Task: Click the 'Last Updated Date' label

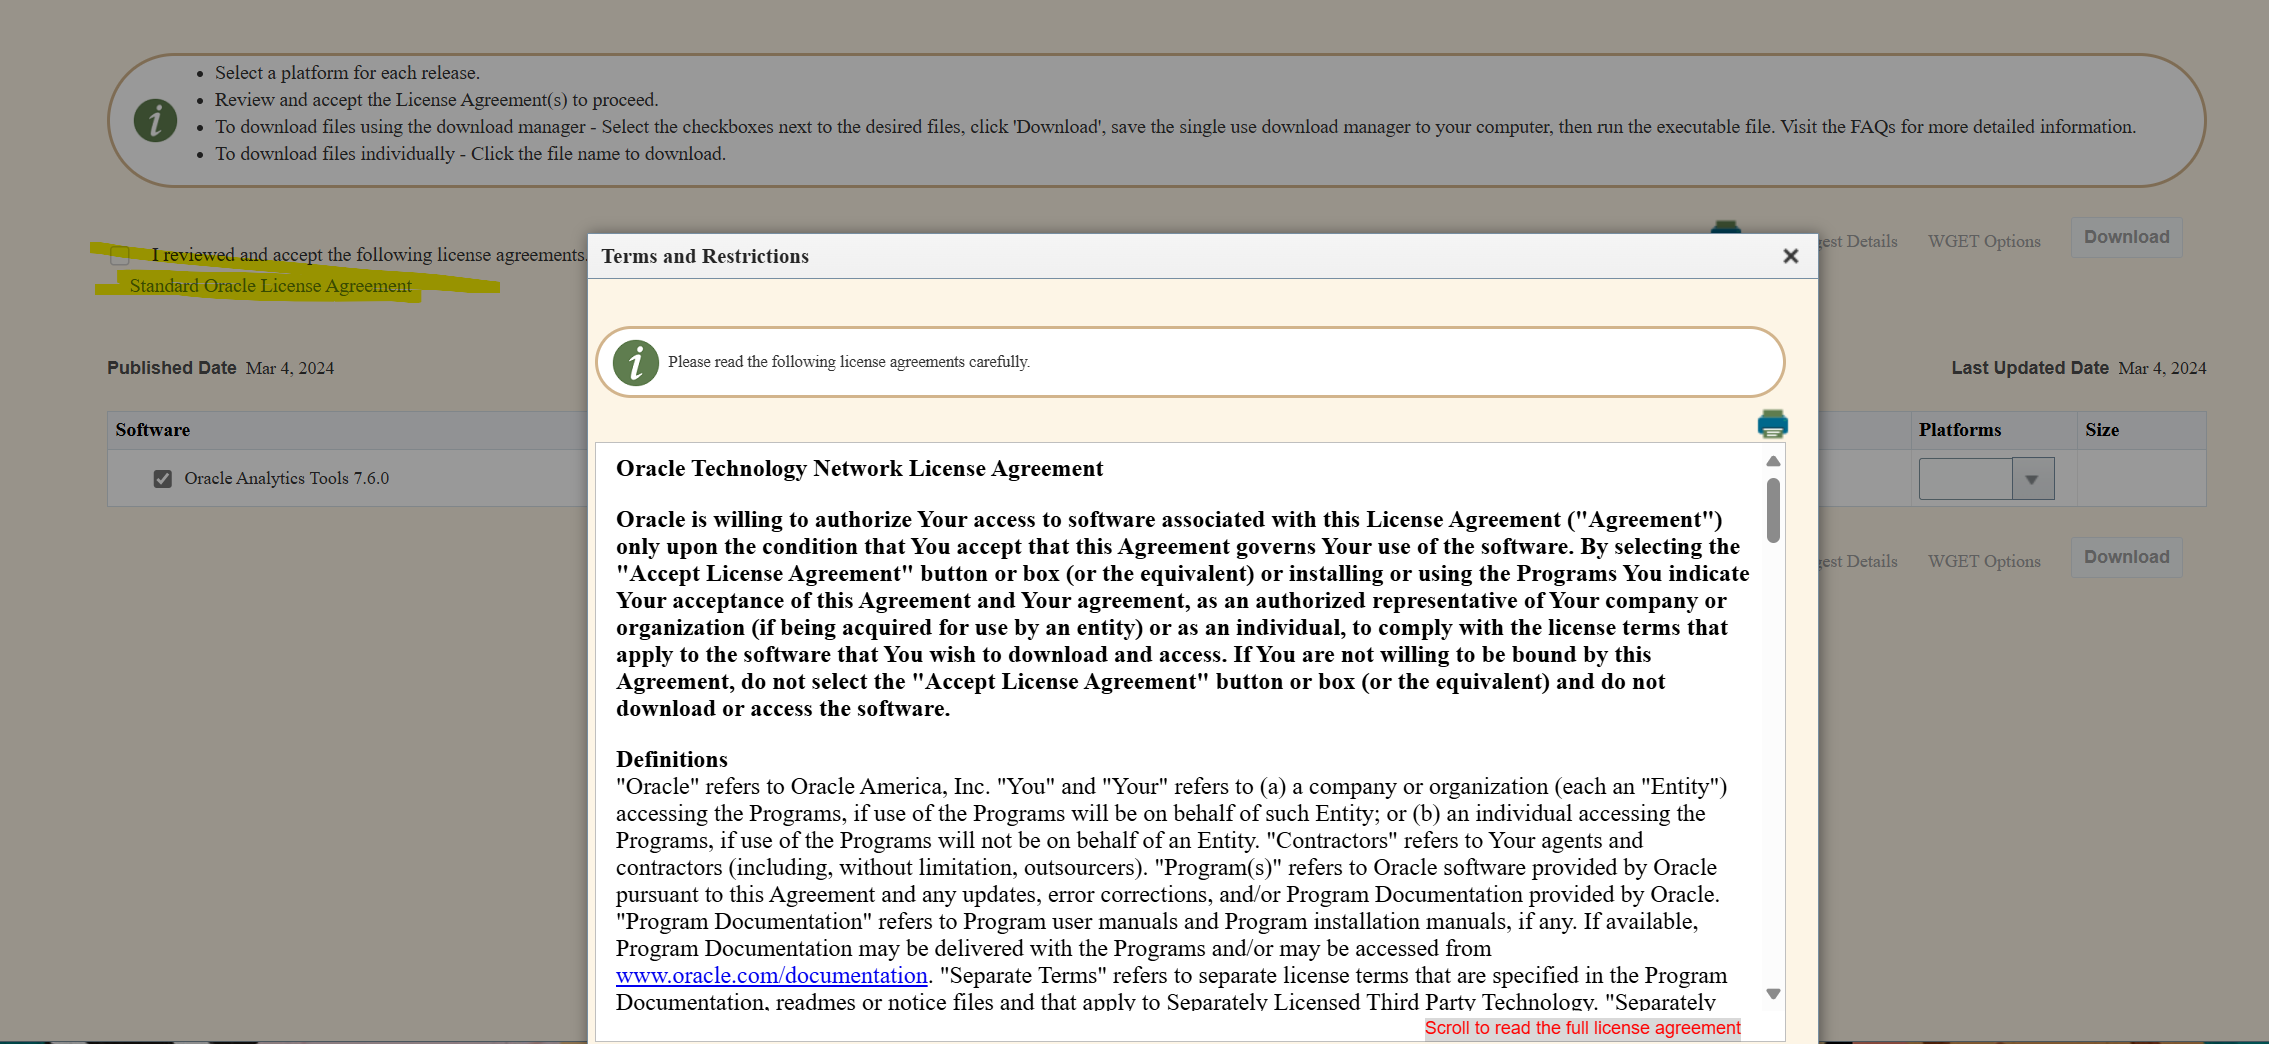Action: [2030, 368]
